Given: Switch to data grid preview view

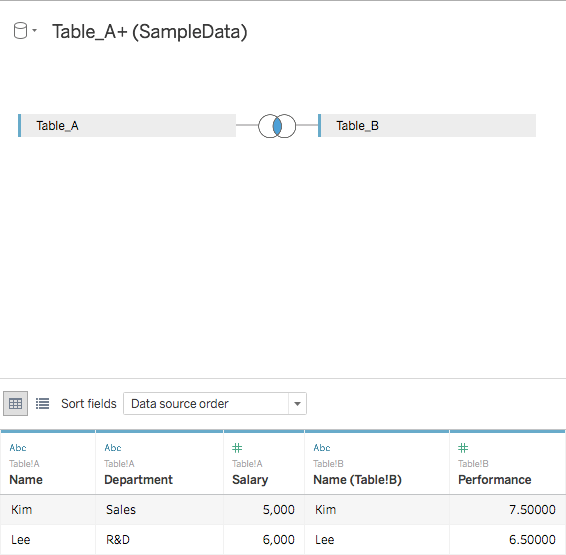Looking at the screenshot, I should [x=16, y=403].
